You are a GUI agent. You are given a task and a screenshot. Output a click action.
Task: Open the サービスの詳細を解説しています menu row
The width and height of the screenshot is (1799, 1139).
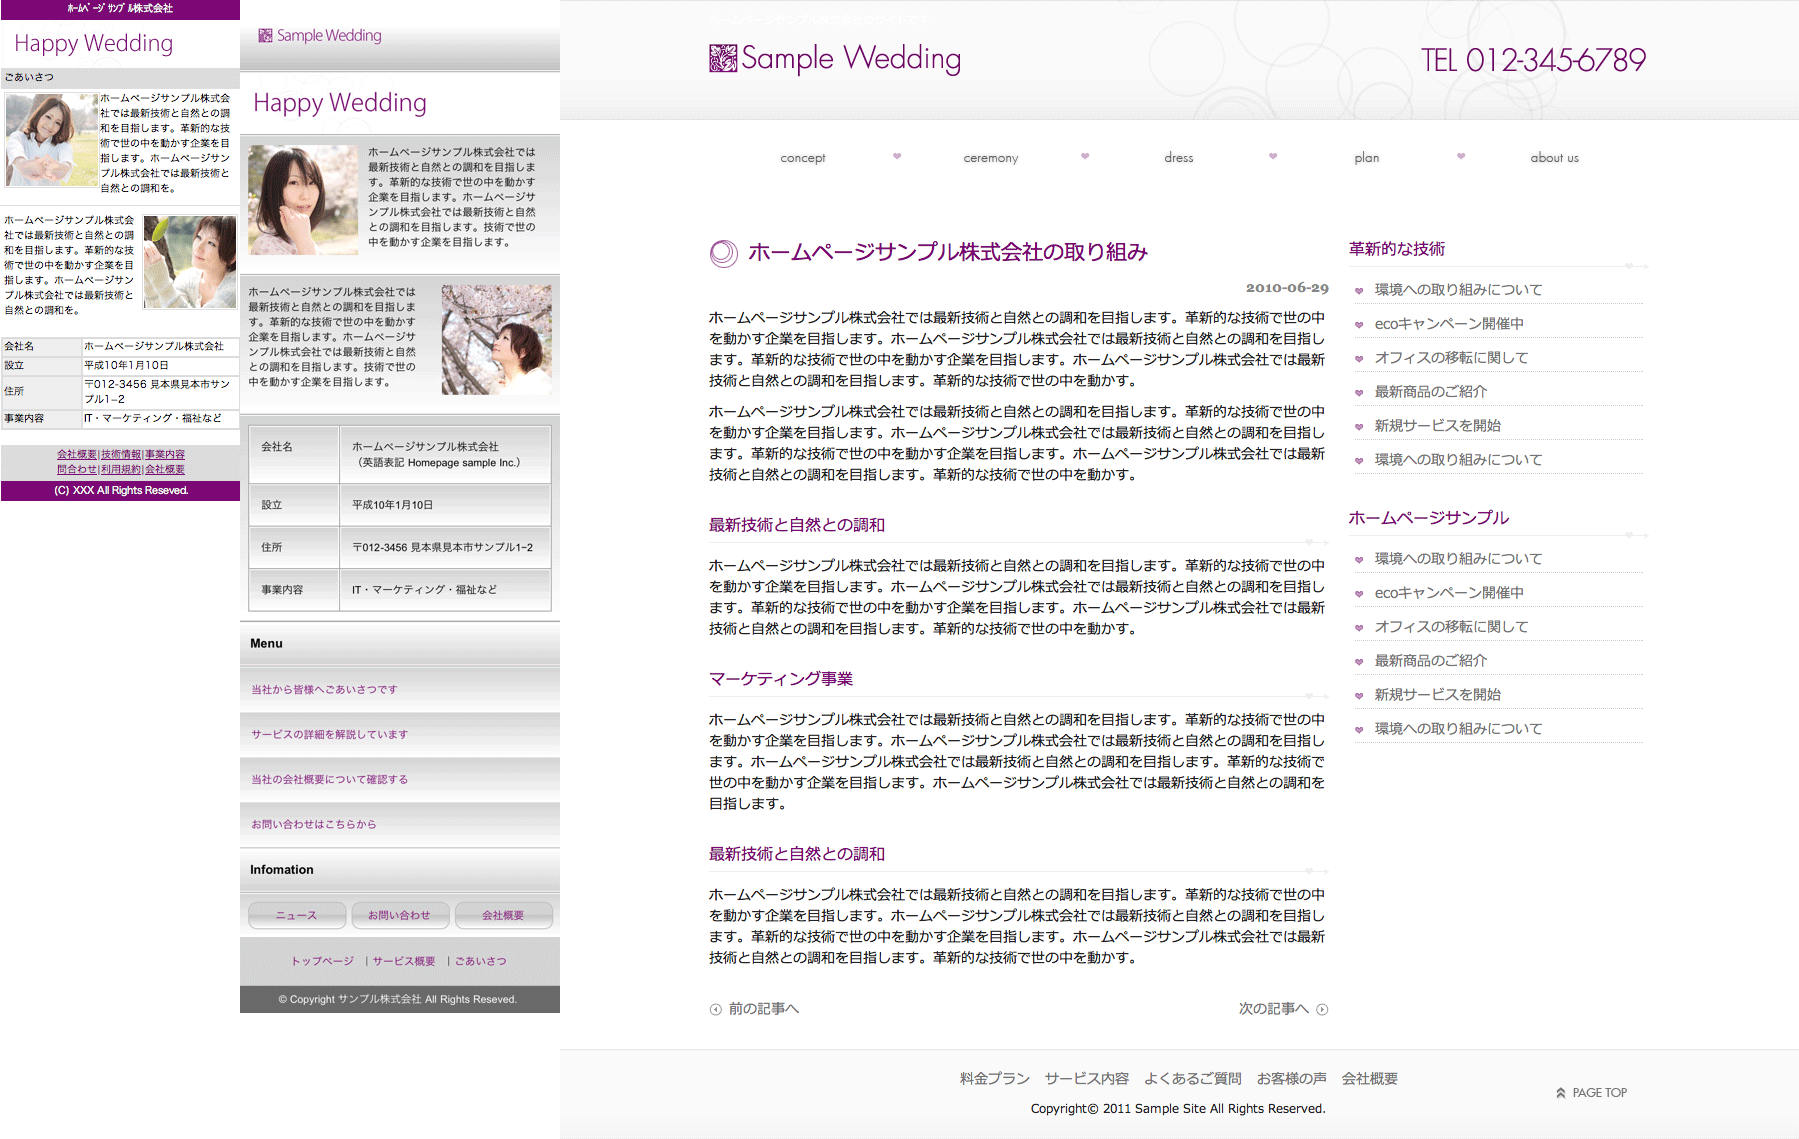(x=329, y=735)
